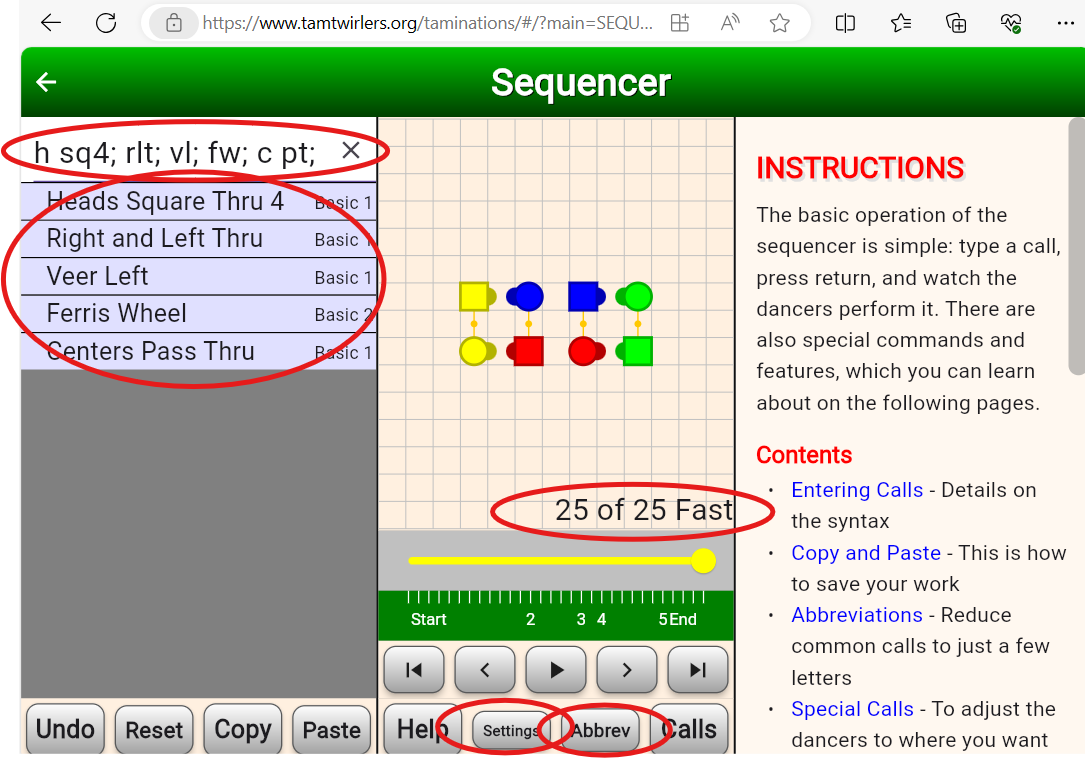Click the red circle dancer

pyautogui.click(x=583, y=351)
